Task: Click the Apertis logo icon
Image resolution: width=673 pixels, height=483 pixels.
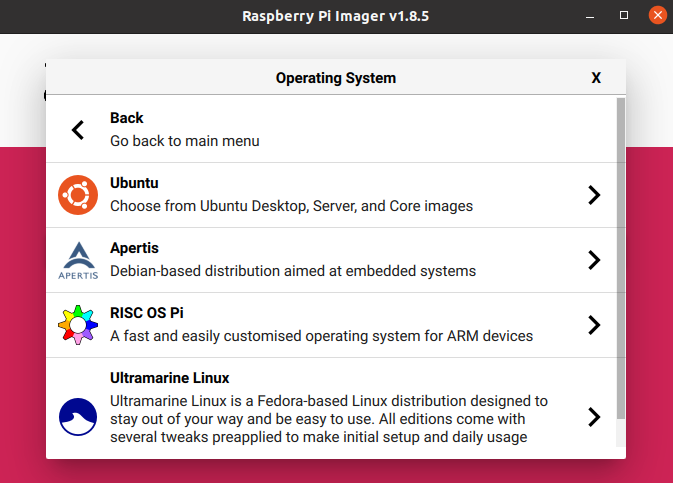Action: coord(78,260)
